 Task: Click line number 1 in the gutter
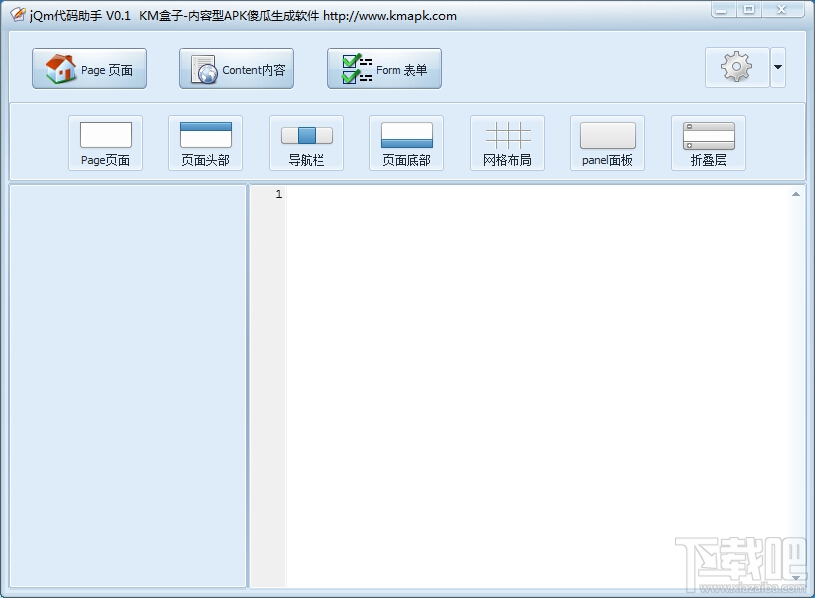pyautogui.click(x=279, y=194)
